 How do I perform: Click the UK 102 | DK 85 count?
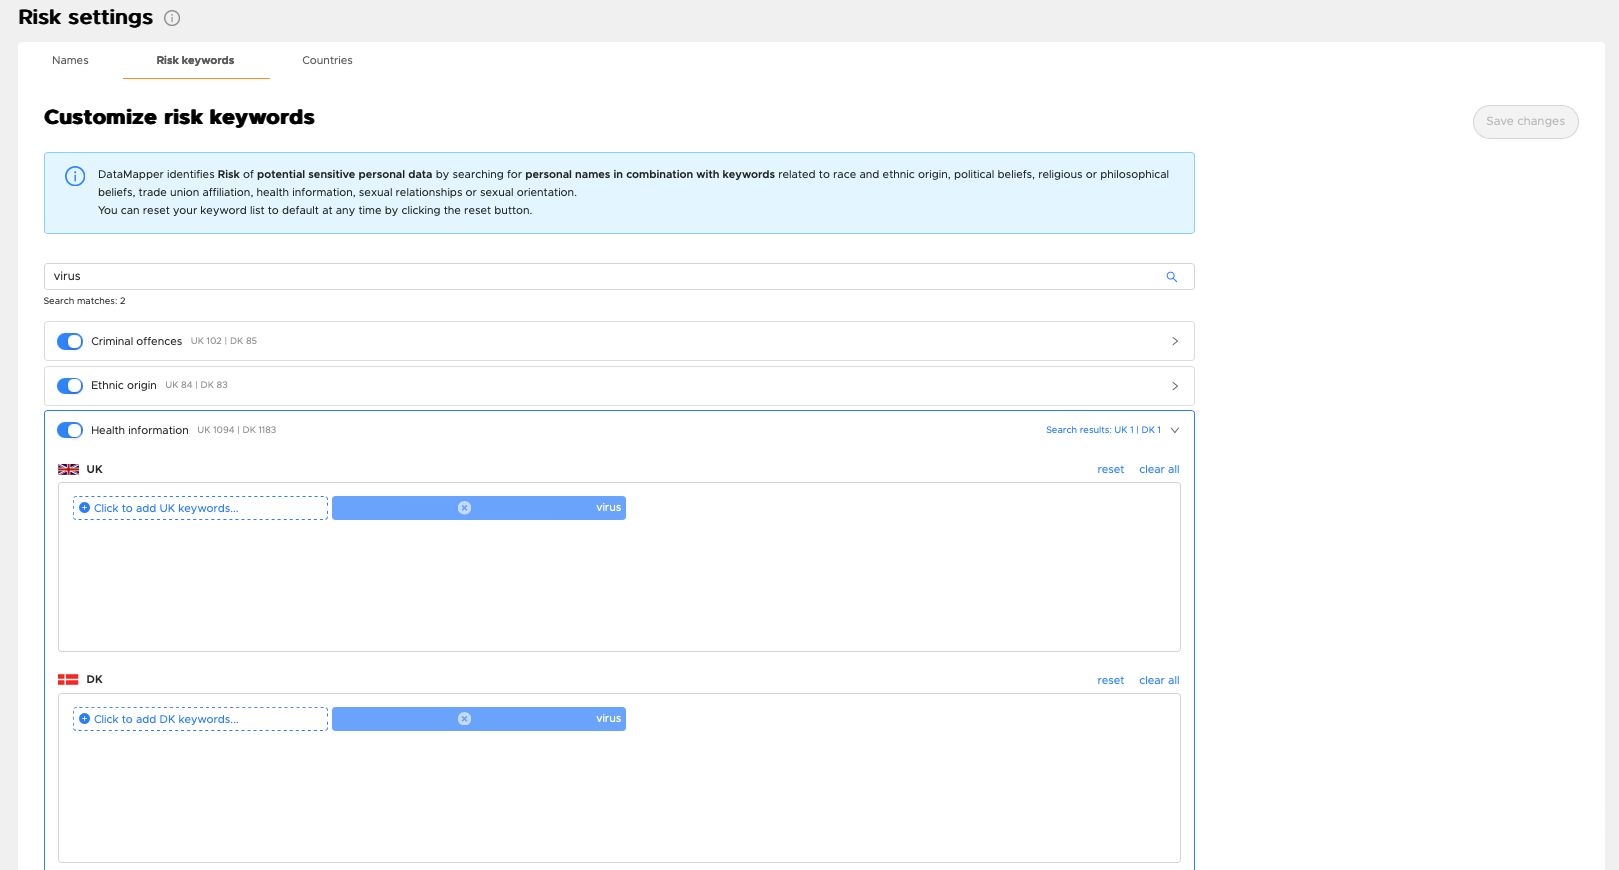pyautogui.click(x=224, y=341)
